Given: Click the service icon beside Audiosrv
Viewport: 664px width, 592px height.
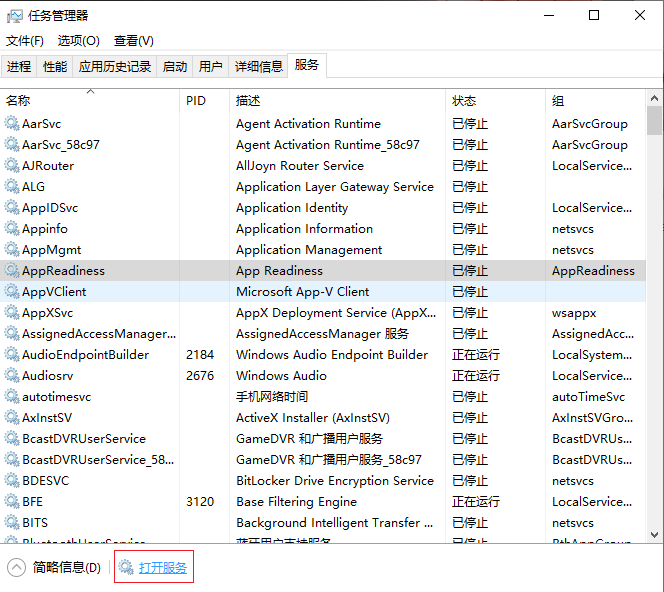Looking at the screenshot, I should [x=12, y=376].
